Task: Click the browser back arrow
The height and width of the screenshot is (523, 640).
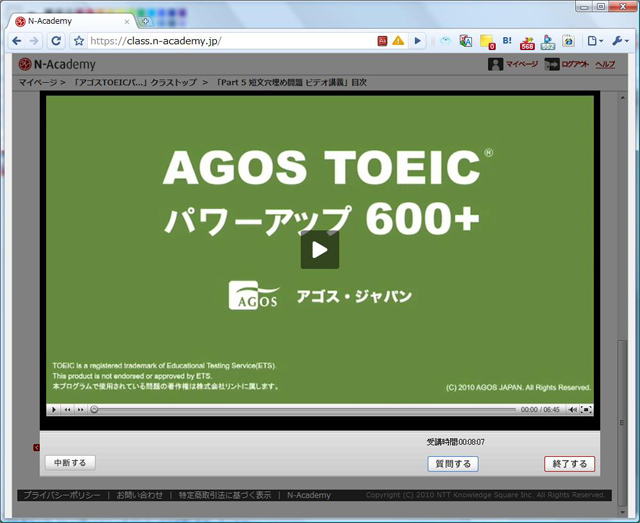Action: (17, 41)
